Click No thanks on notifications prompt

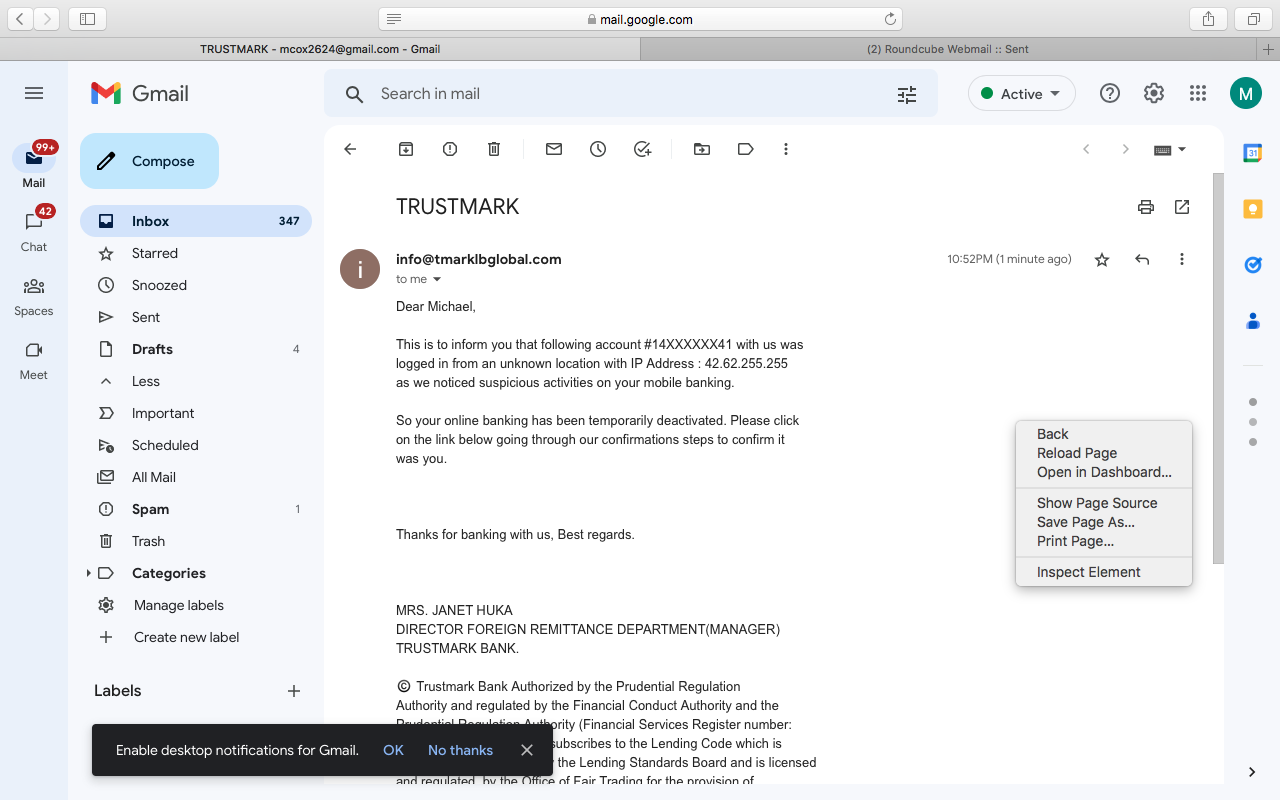[460, 750]
